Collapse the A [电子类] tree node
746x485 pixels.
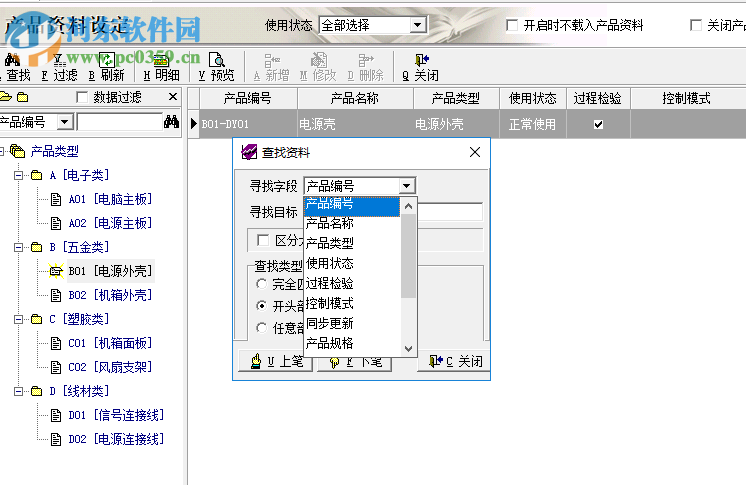pos(18,175)
